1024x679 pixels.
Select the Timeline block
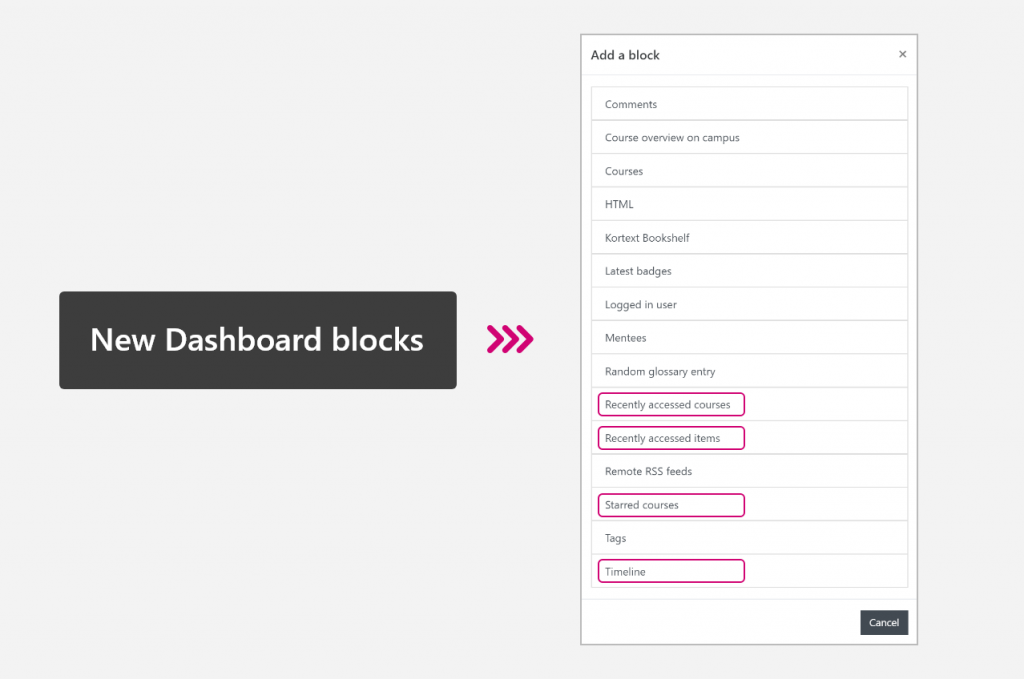click(670, 571)
